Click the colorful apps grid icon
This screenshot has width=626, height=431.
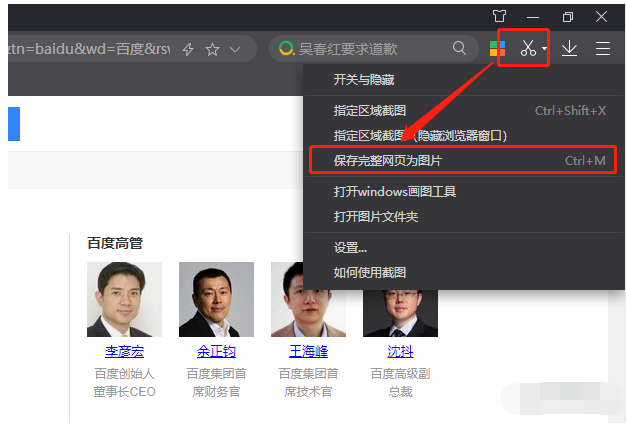[x=497, y=48]
